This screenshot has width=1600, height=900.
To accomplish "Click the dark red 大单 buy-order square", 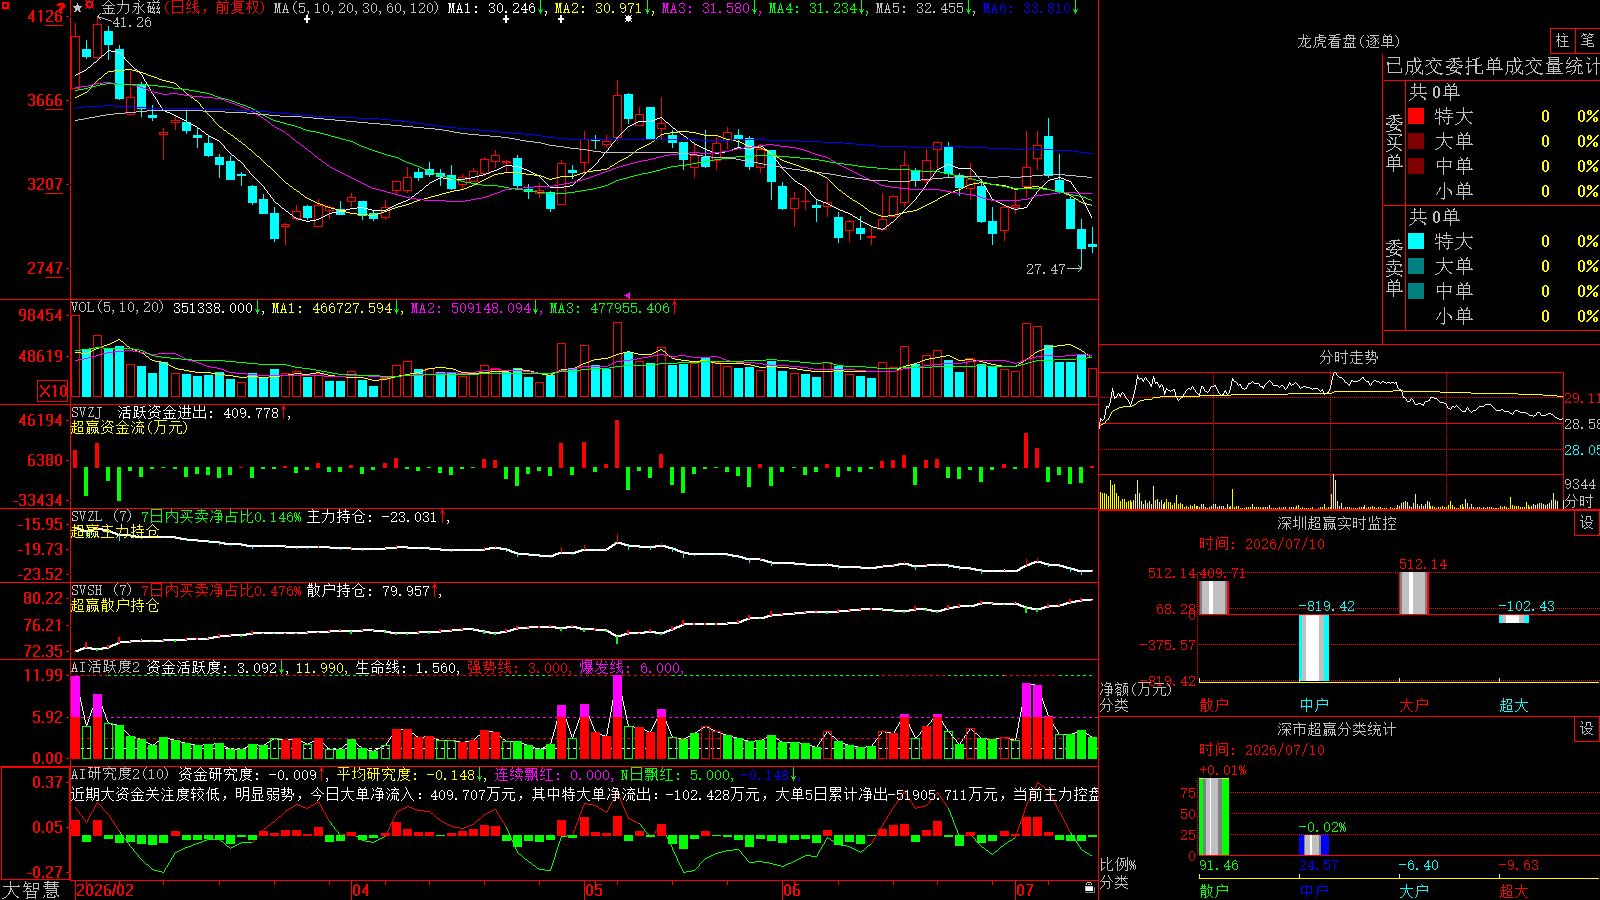I will pos(1416,141).
